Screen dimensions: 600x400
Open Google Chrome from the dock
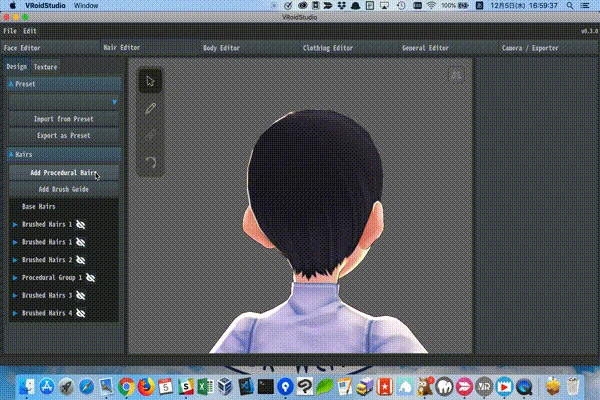[x=126, y=387]
